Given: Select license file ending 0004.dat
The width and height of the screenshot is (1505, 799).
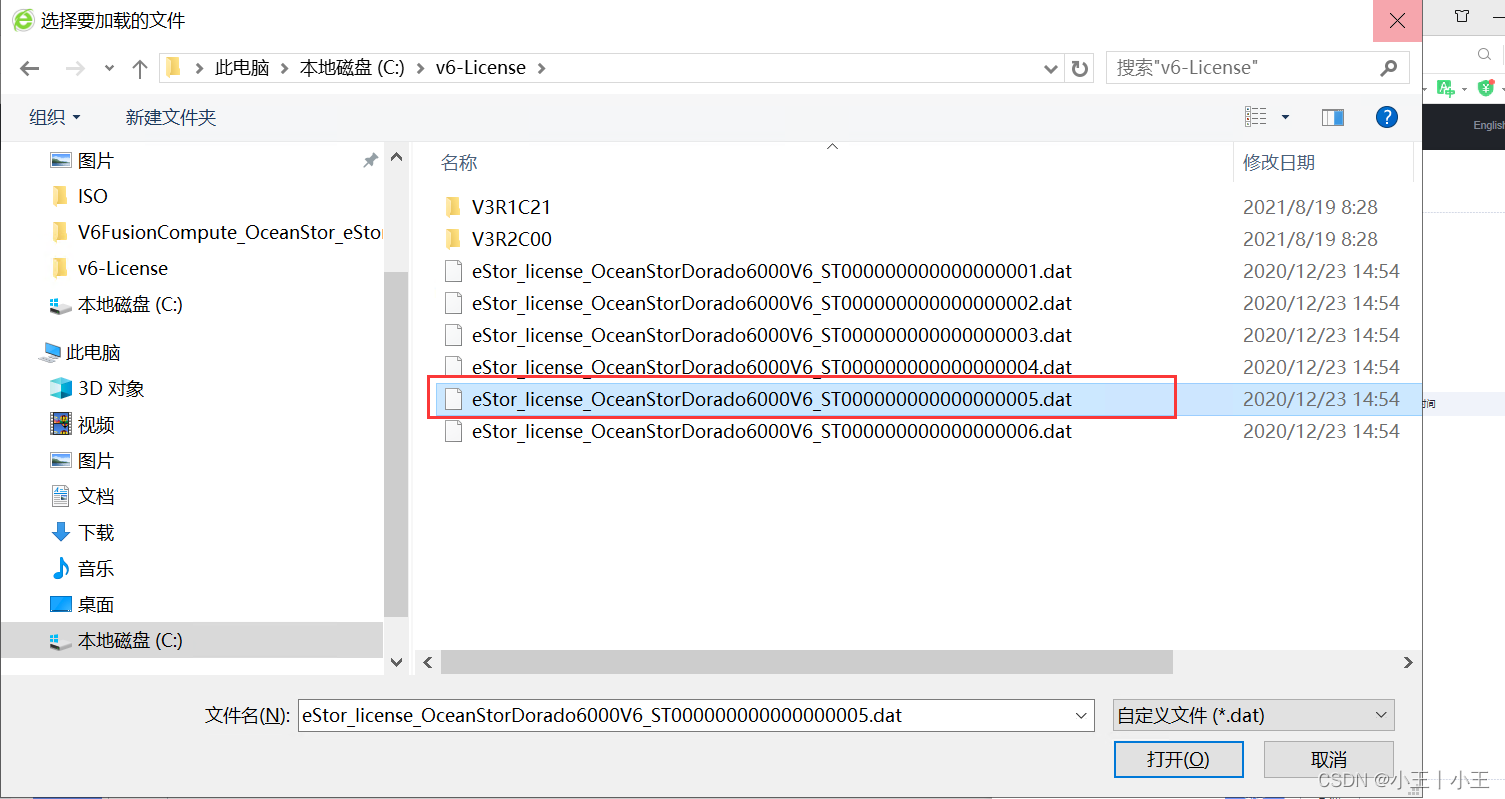Looking at the screenshot, I should (x=771, y=367).
